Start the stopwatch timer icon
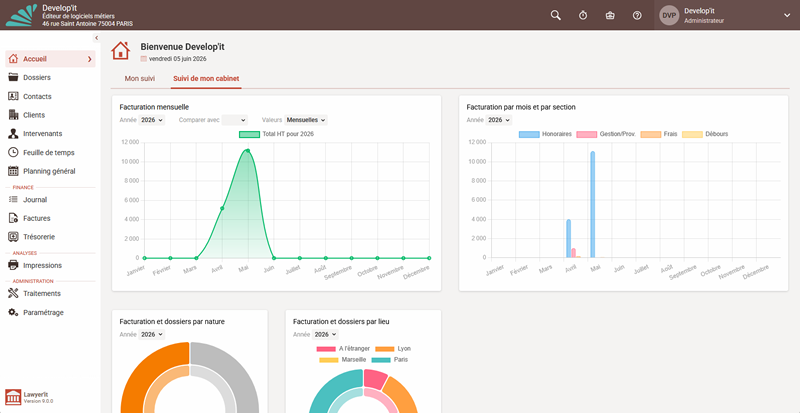 (x=583, y=15)
